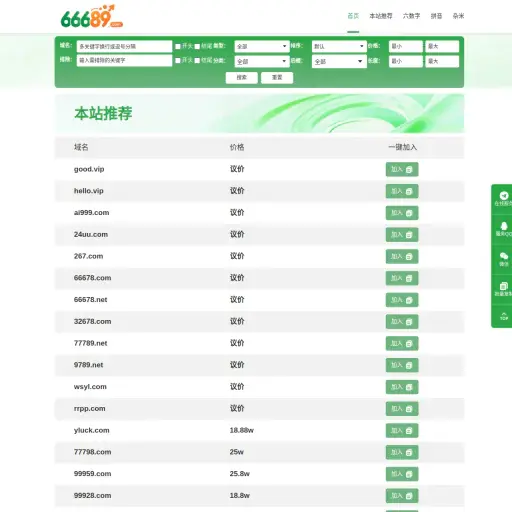Go to the 六数字 navigation tab

[x=411, y=16]
